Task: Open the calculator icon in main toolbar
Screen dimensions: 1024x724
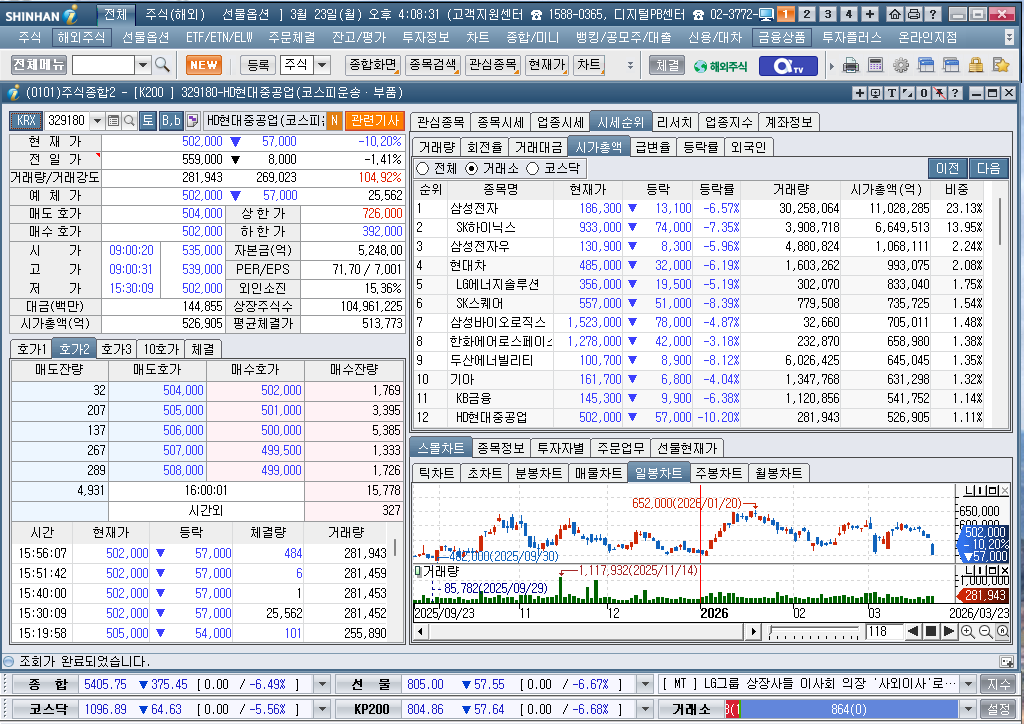Action: (875, 65)
